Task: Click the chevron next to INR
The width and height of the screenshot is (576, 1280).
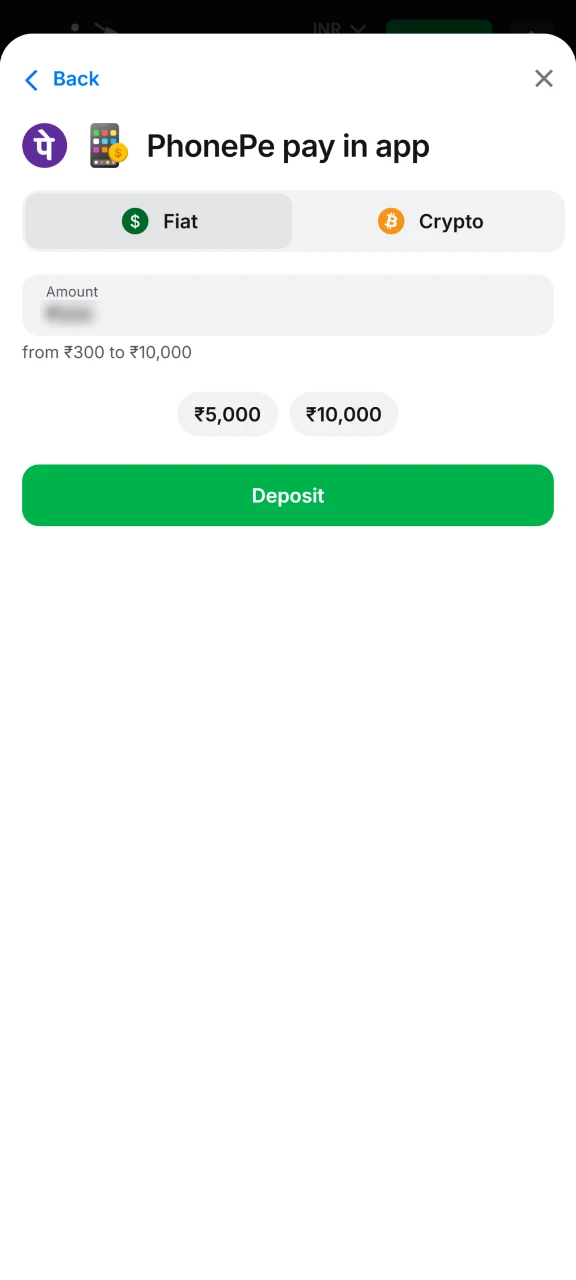Action: 359,28
